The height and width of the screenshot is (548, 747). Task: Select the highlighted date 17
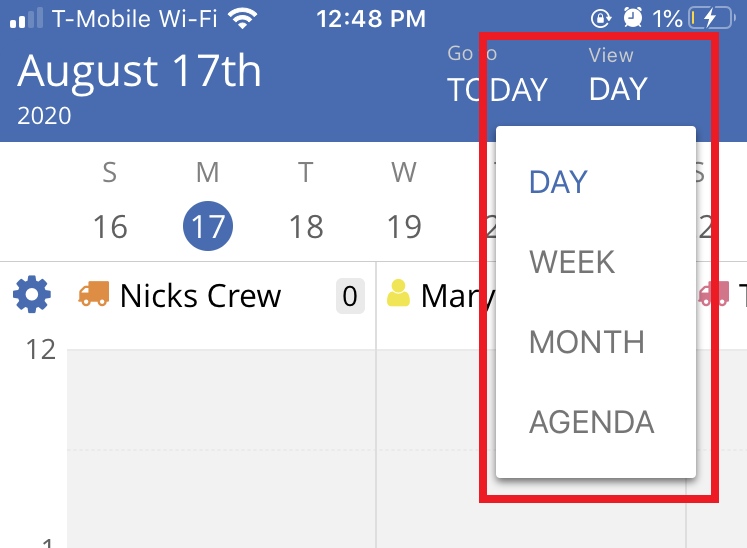point(208,227)
